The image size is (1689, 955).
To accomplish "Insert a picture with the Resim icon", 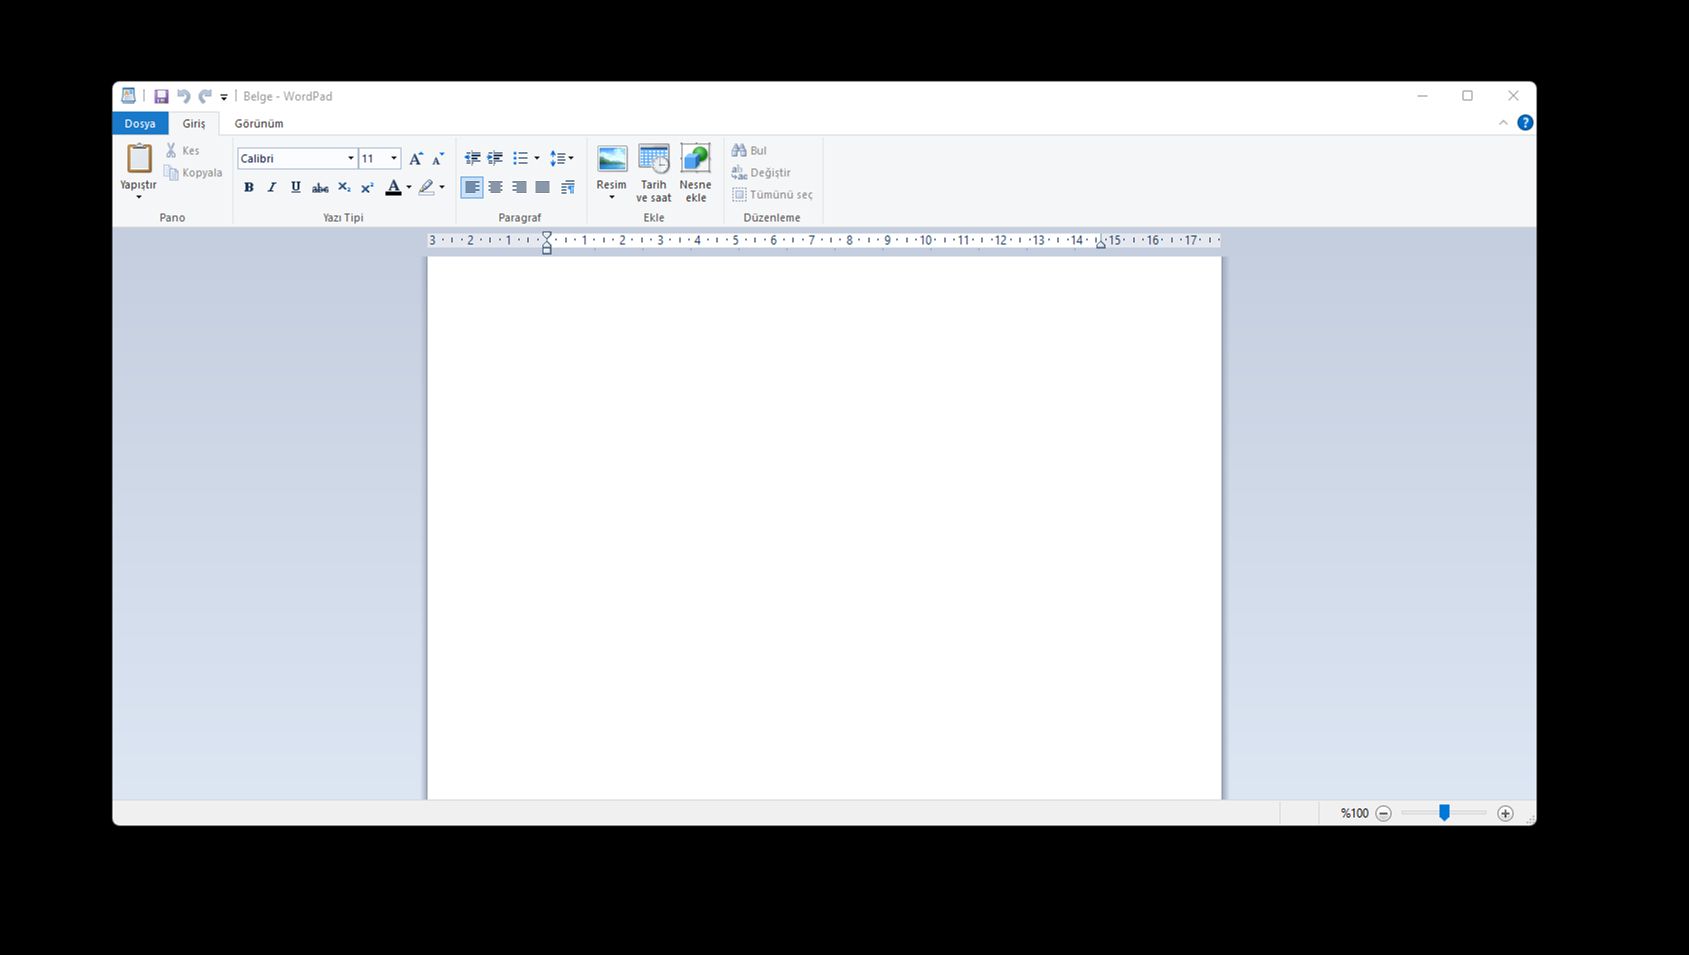I will (x=611, y=159).
